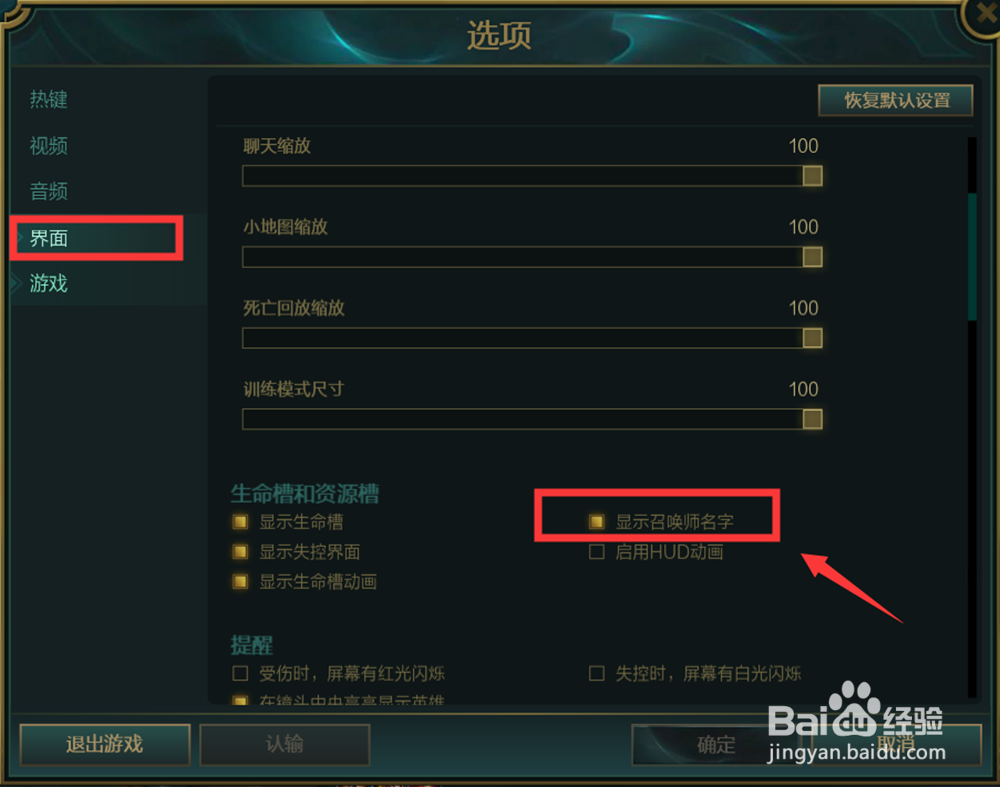
Task: Disable 显示召唤师名字 checkbox
Action: point(596,522)
